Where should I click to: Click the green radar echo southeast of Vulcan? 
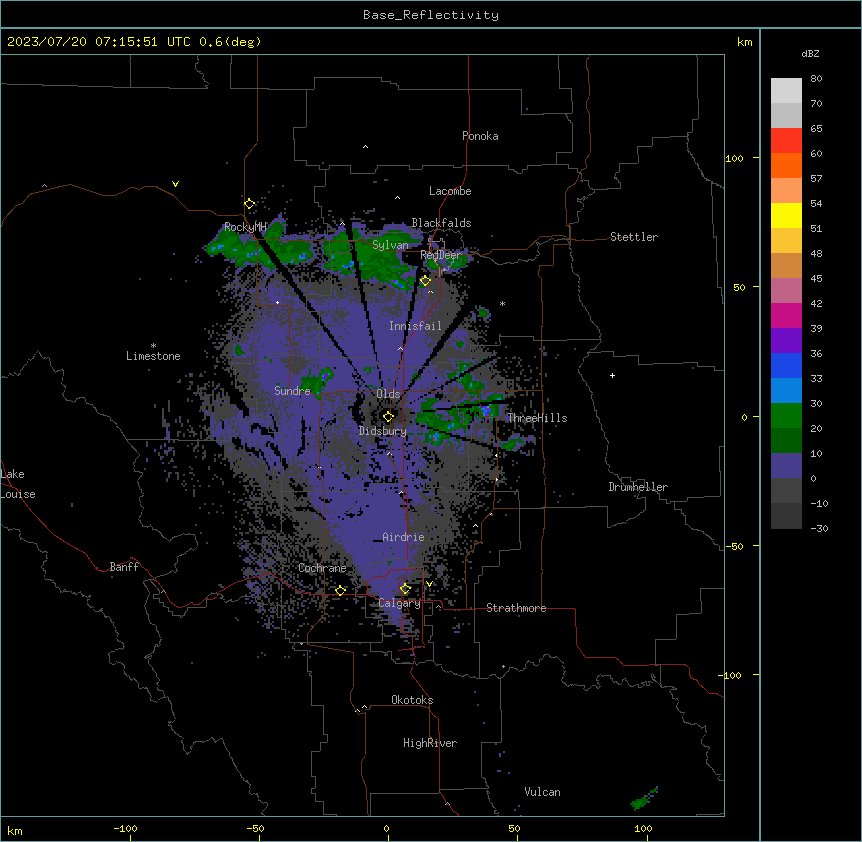(x=644, y=799)
